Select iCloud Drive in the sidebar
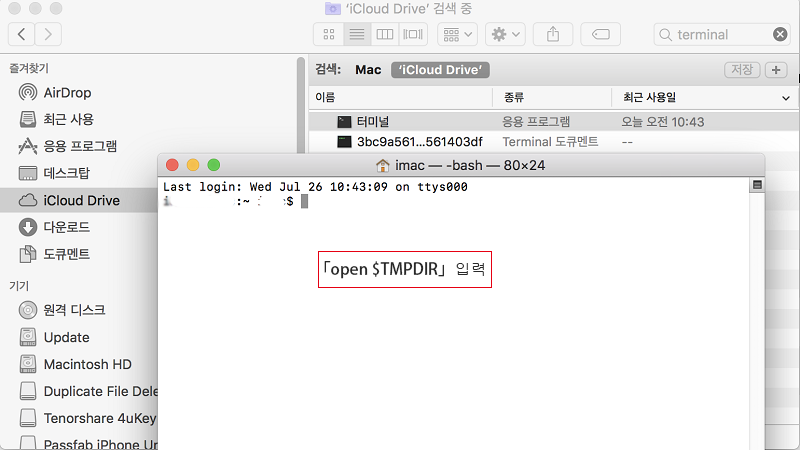800x450 pixels. [x=79, y=200]
